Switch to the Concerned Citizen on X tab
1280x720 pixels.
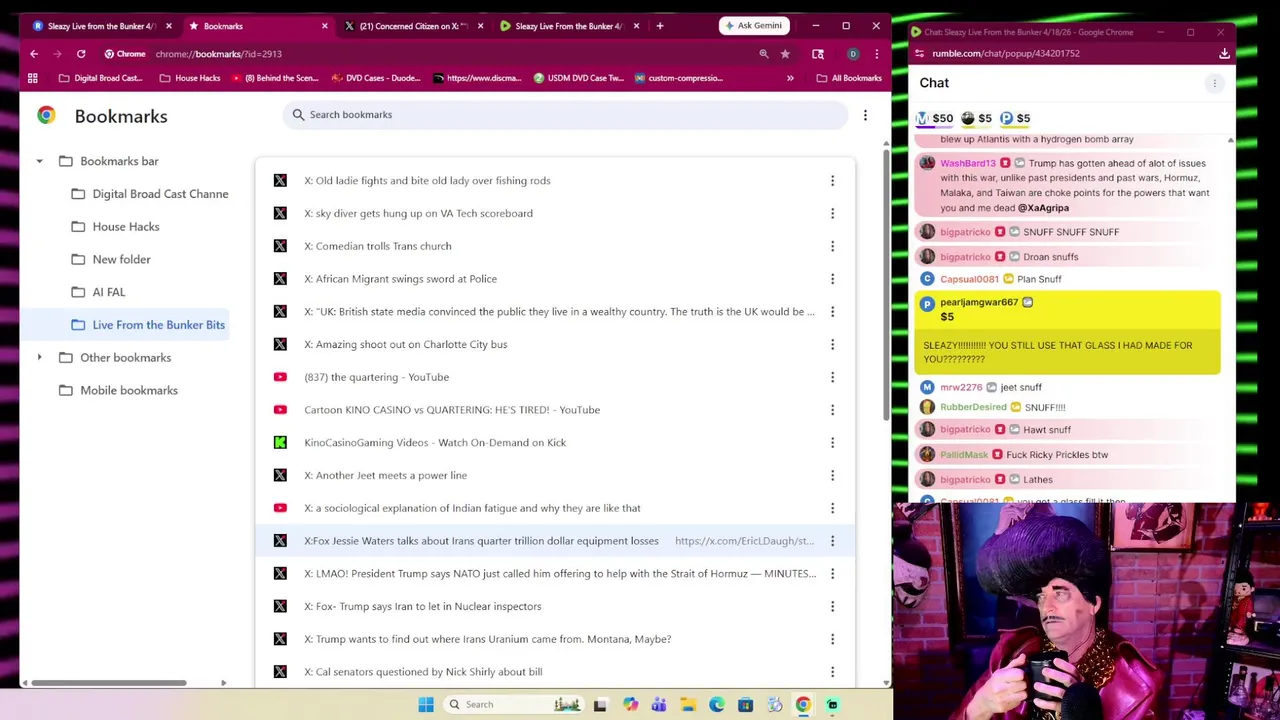click(x=412, y=26)
